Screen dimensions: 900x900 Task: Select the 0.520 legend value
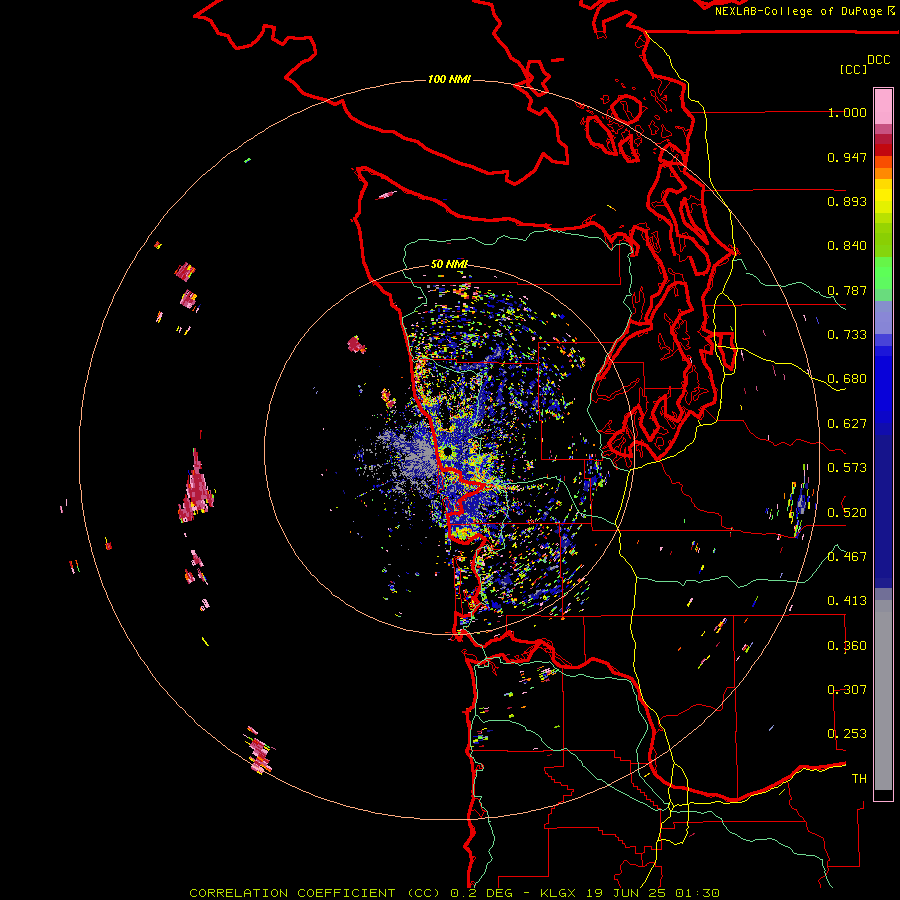click(x=847, y=513)
